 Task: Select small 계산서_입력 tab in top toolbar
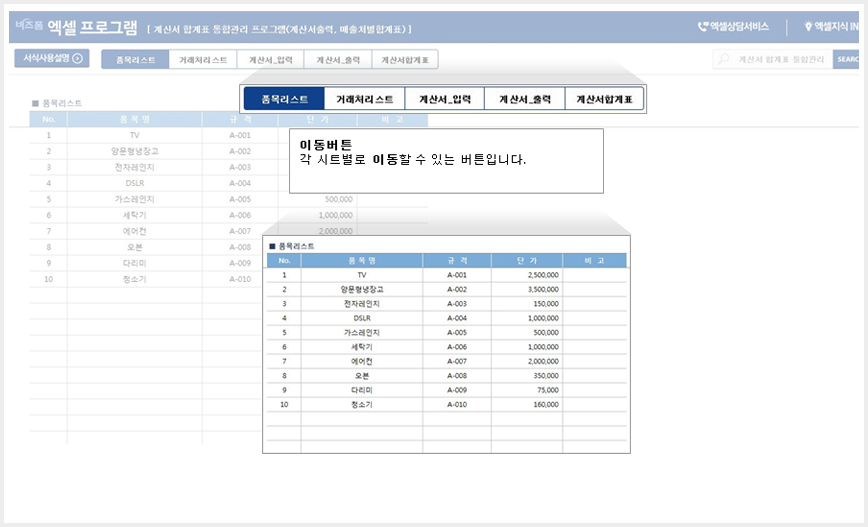[x=270, y=60]
